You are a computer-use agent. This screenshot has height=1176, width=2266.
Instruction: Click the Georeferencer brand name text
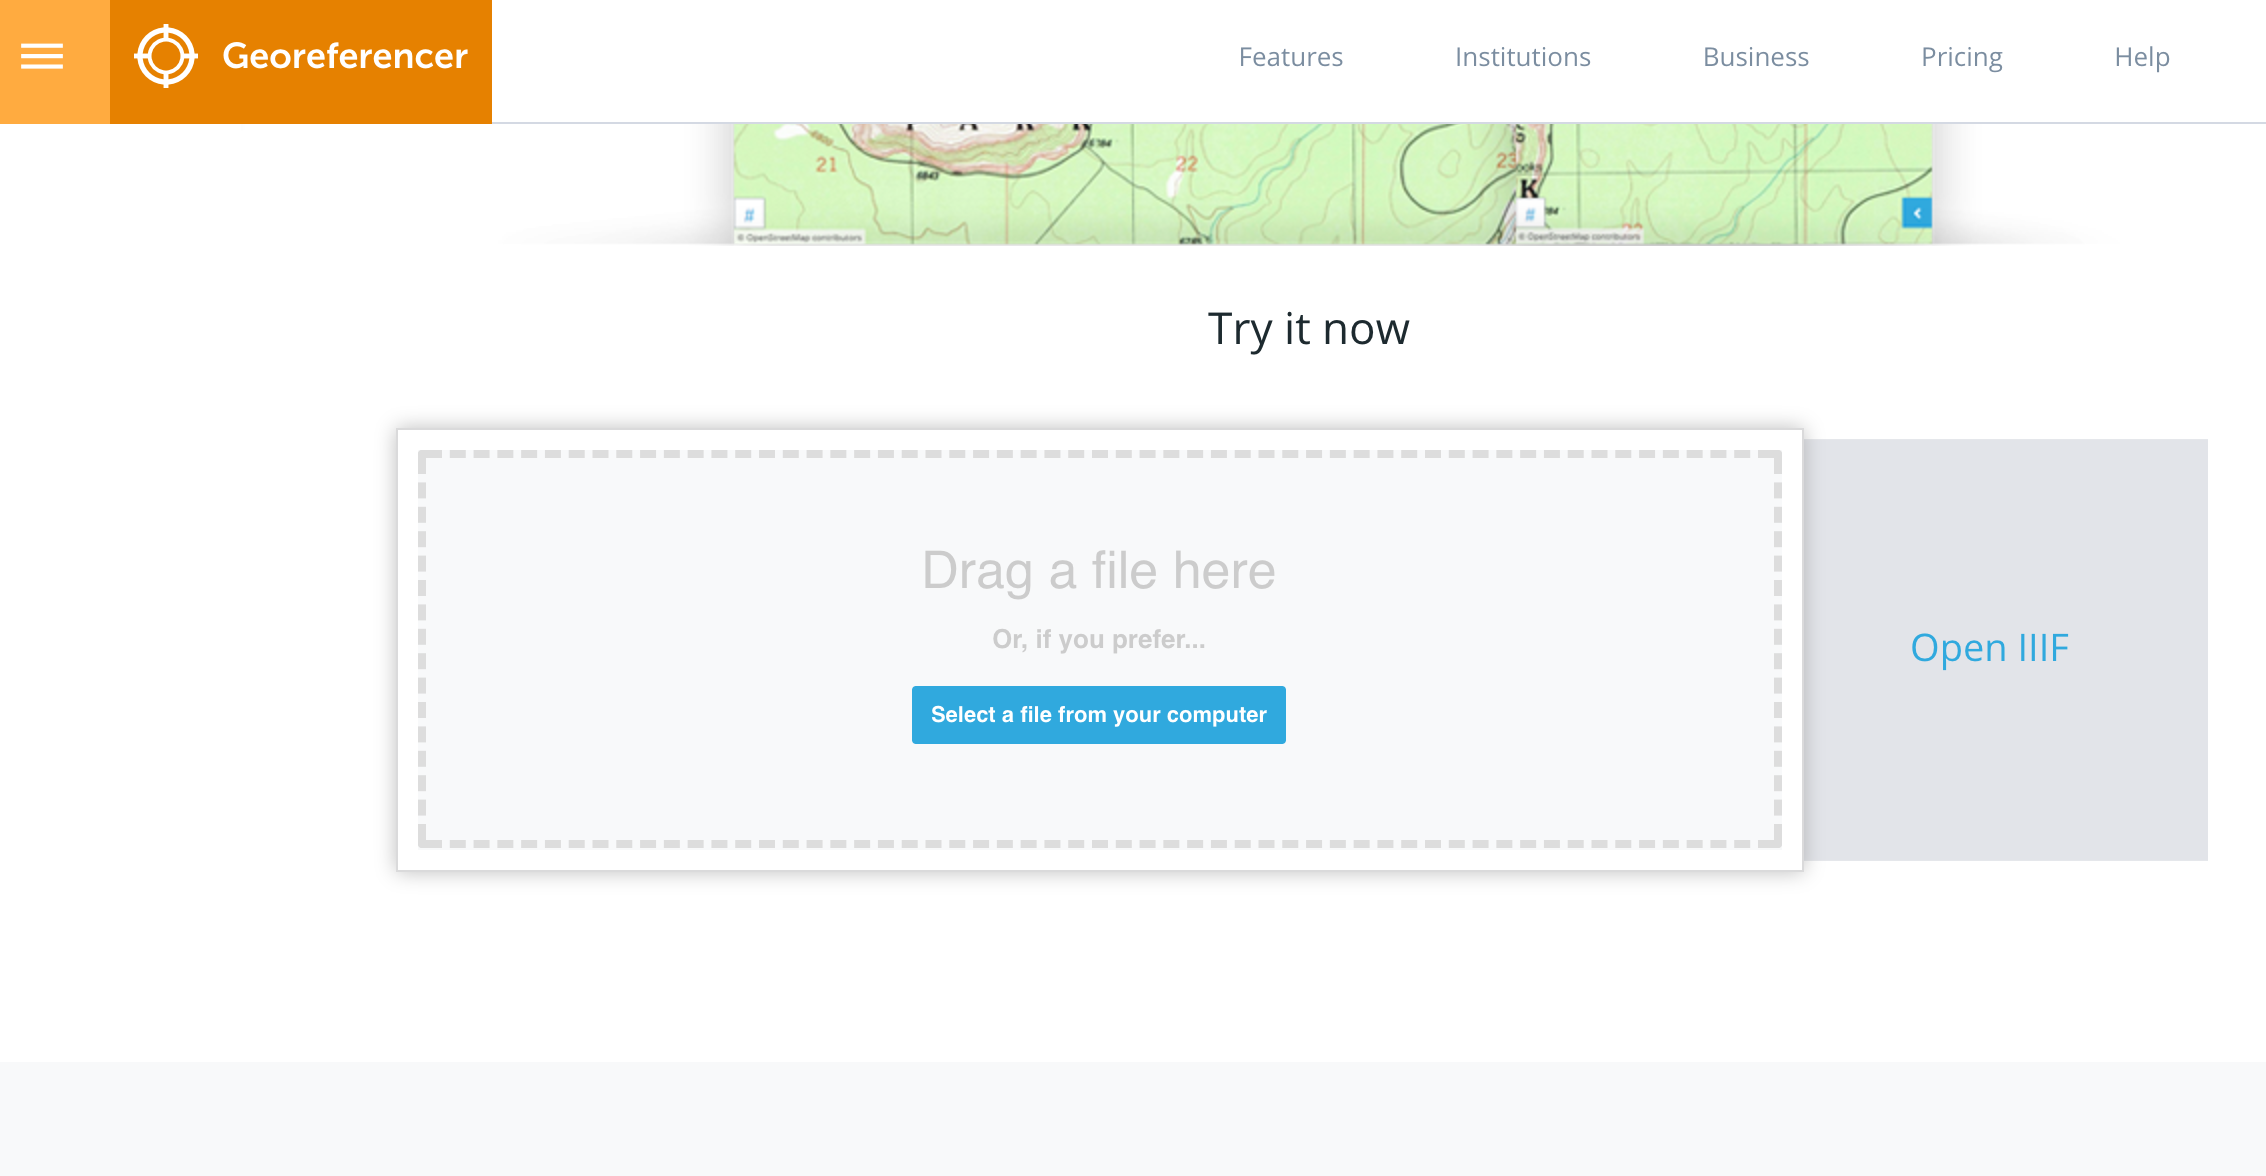(344, 57)
